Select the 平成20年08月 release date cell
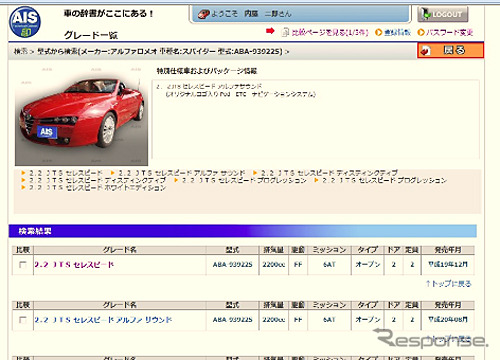 pos(448,320)
